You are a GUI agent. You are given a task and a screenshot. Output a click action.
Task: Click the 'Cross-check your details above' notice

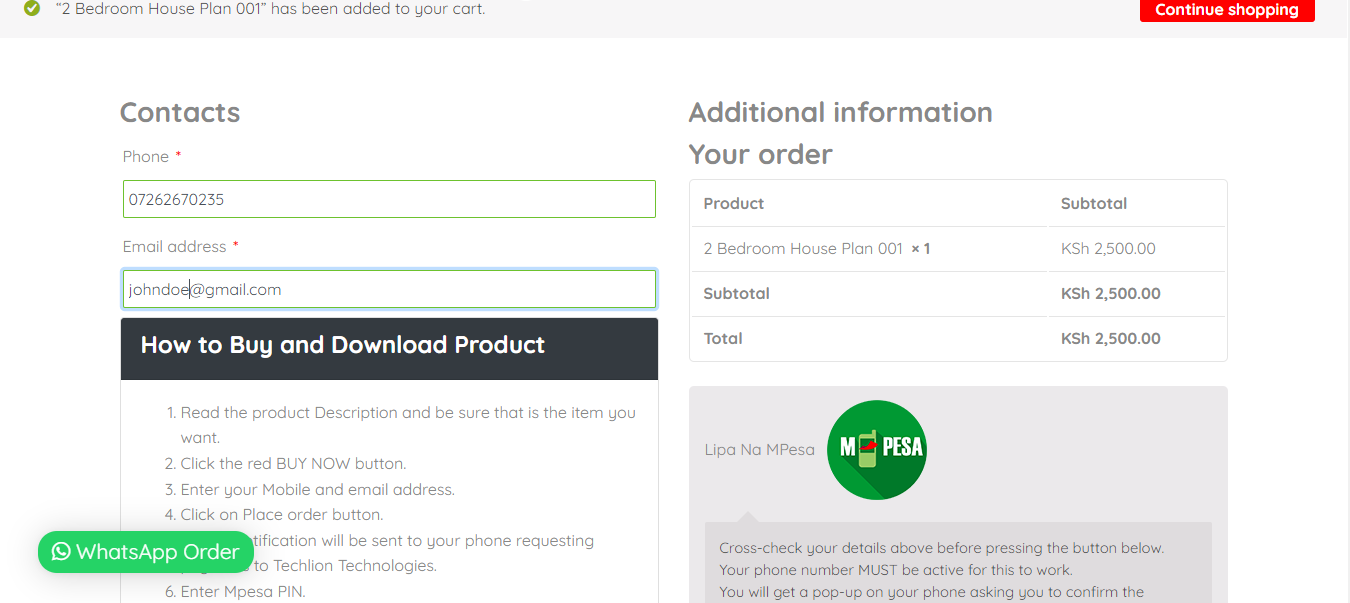[x=942, y=548]
